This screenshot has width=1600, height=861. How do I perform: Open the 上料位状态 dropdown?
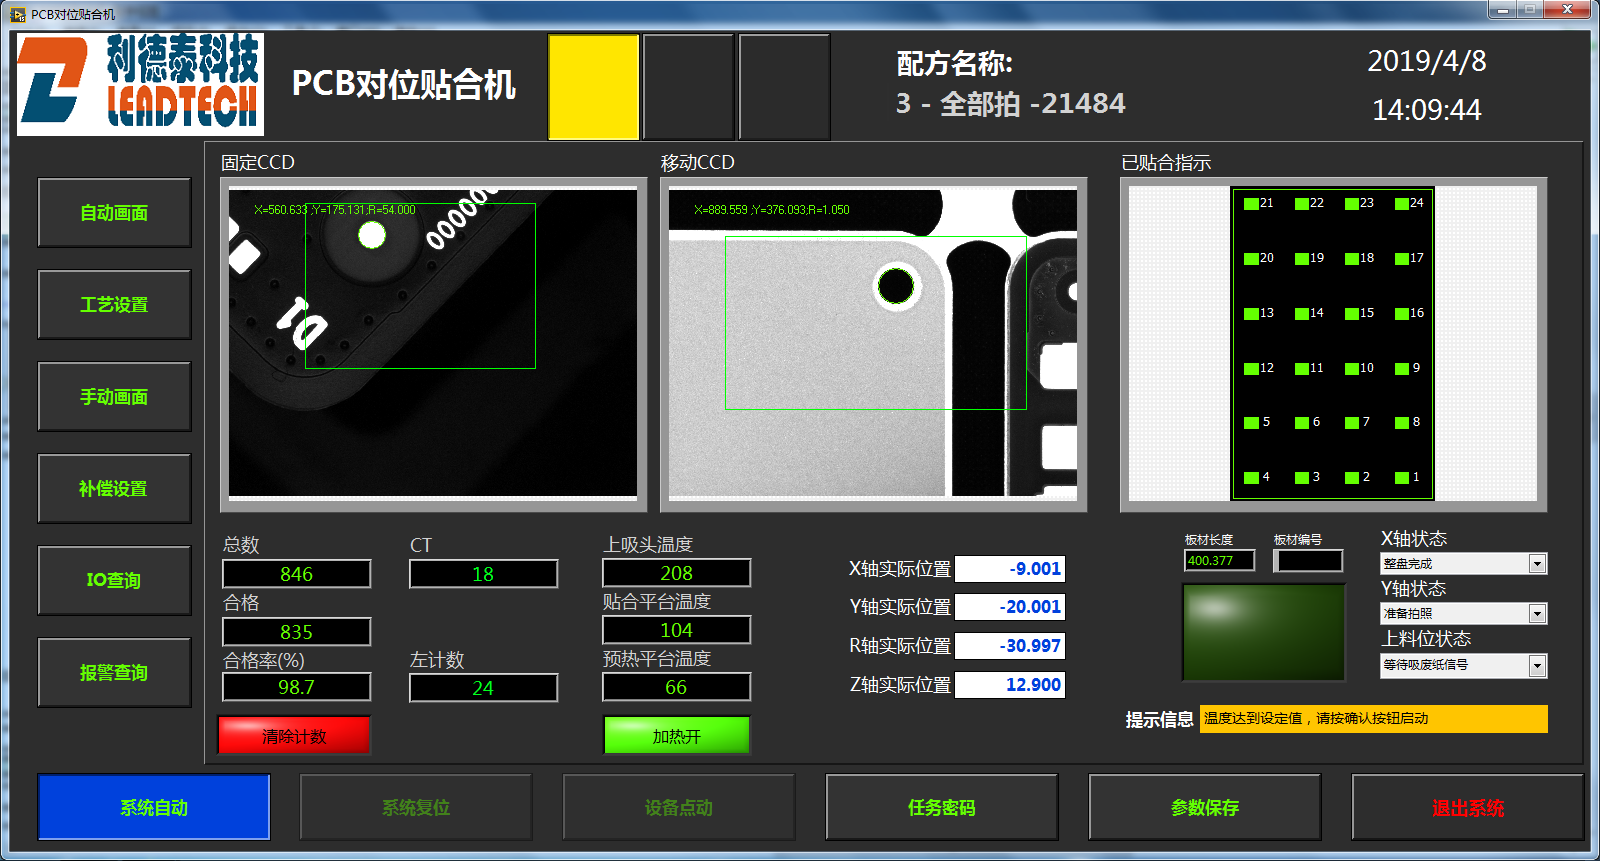(1537, 666)
